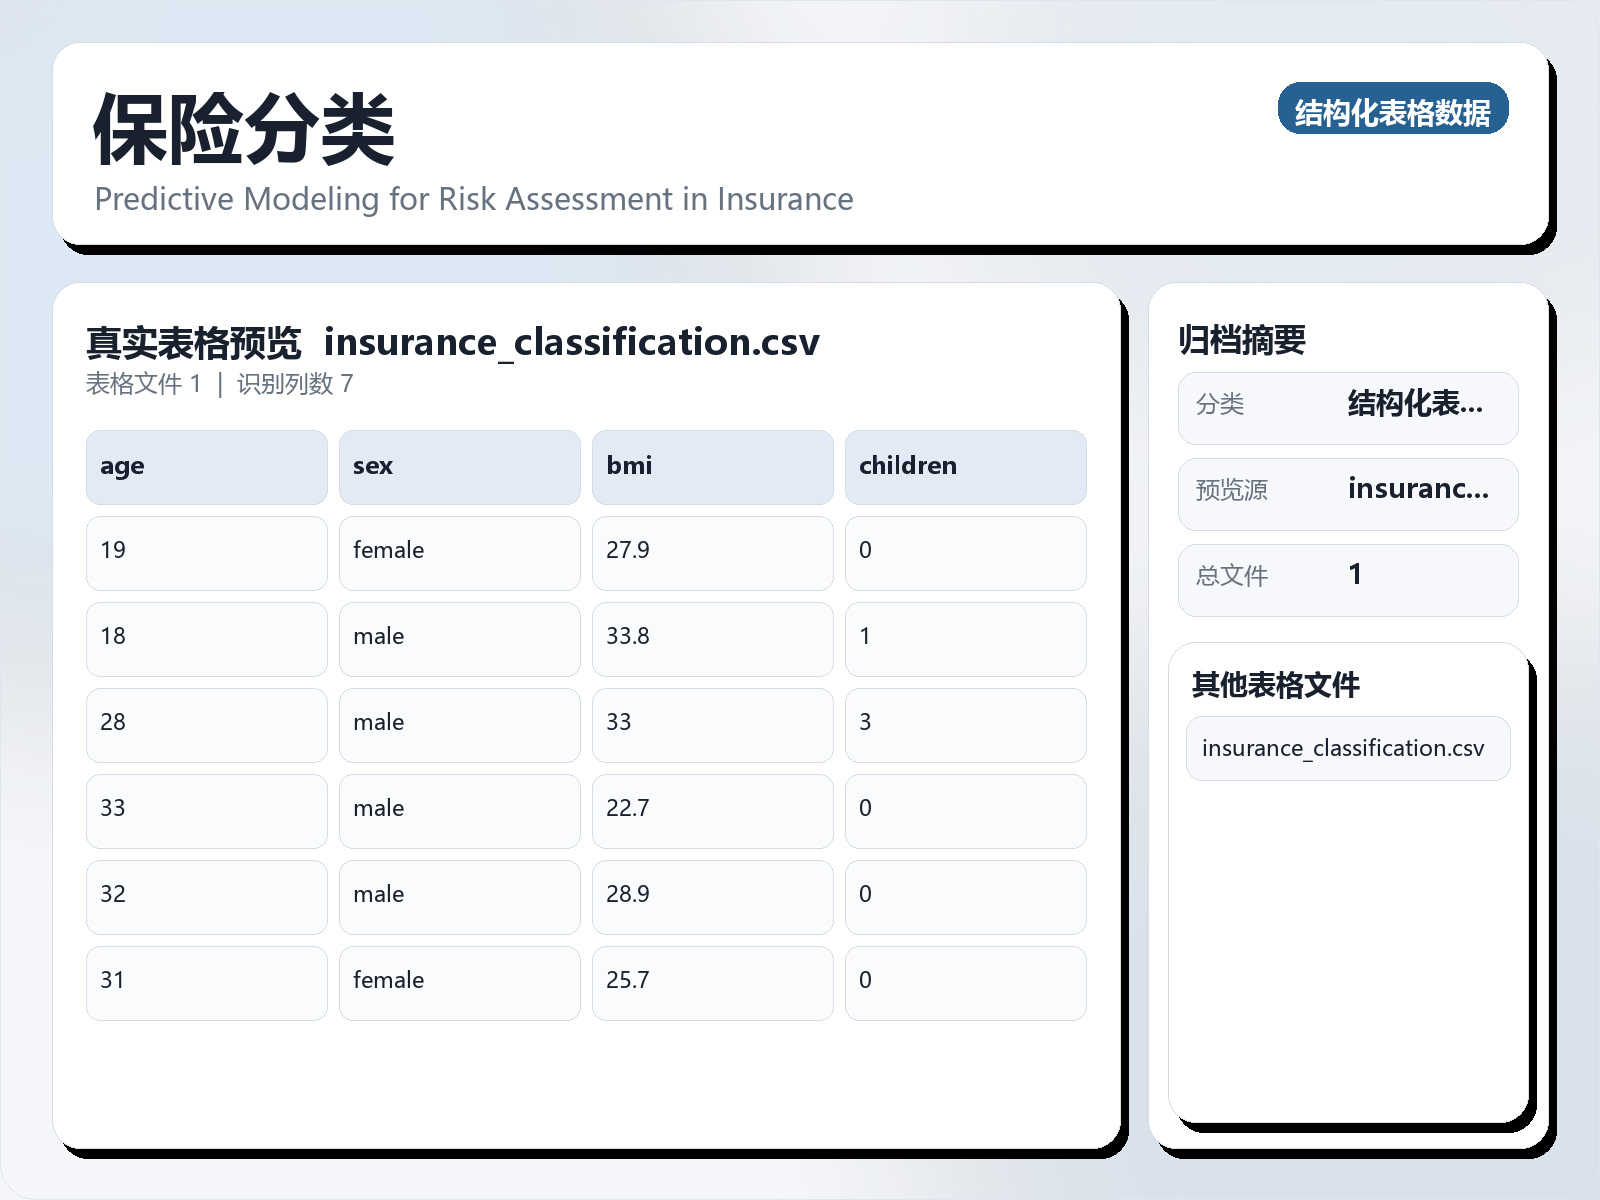1600x1200 pixels.
Task: Click the 结构化表格数据 badge
Action: 1393,111
